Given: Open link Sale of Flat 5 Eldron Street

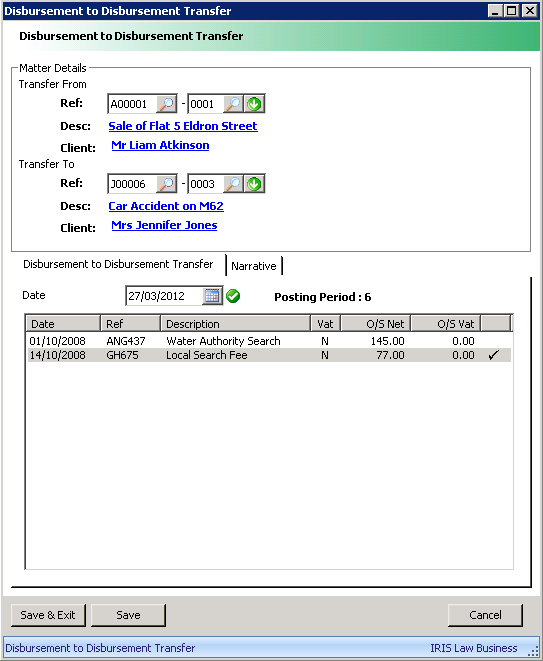Looking at the screenshot, I should 183,126.
